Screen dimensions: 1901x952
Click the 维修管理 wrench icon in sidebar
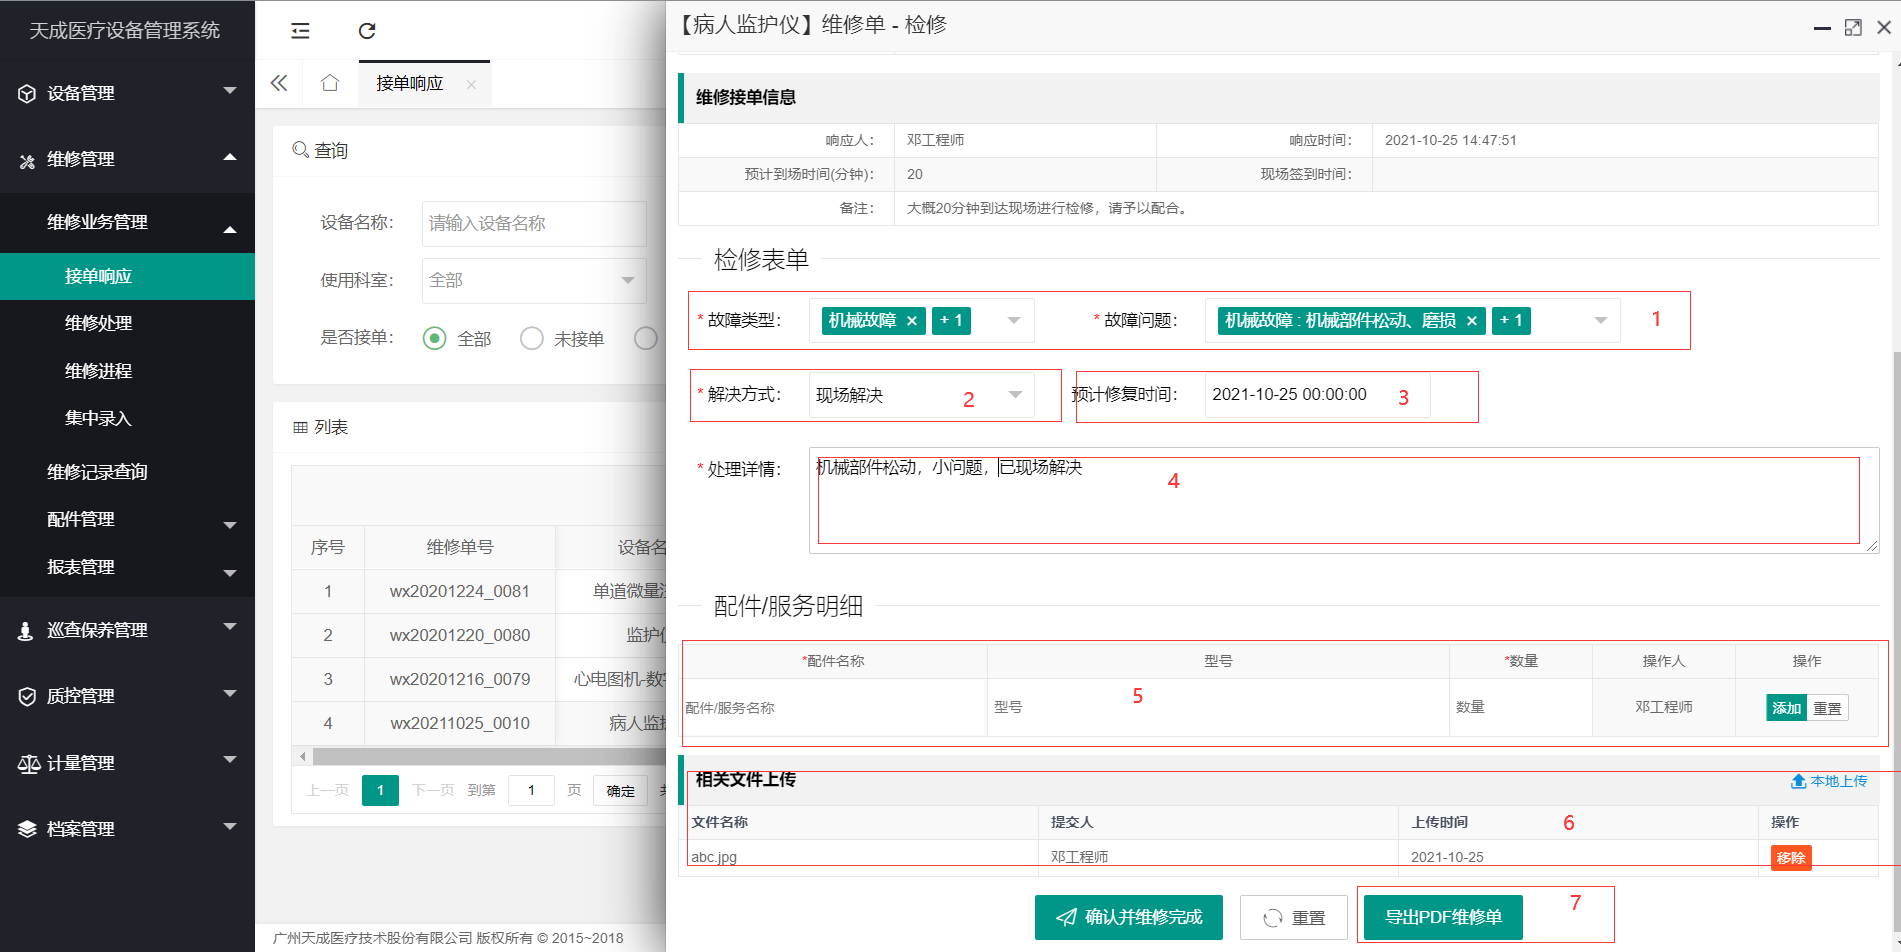point(27,160)
